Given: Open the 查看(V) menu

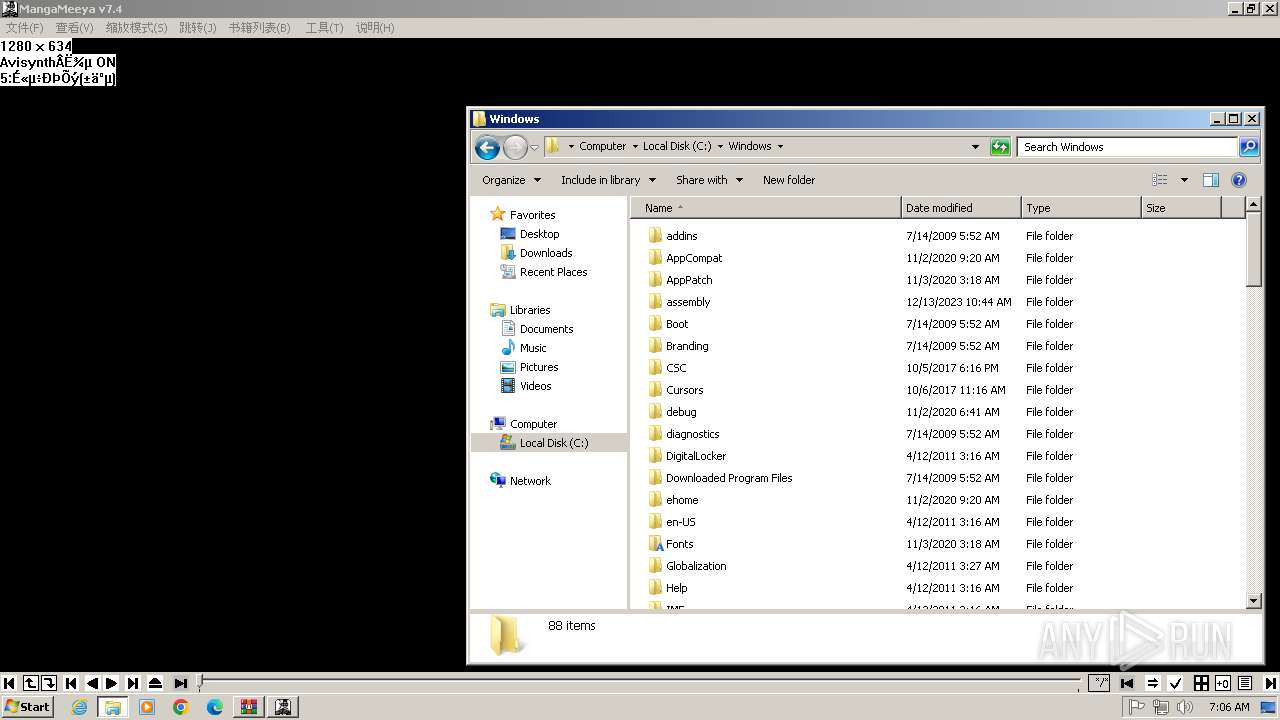Looking at the screenshot, I should point(74,27).
